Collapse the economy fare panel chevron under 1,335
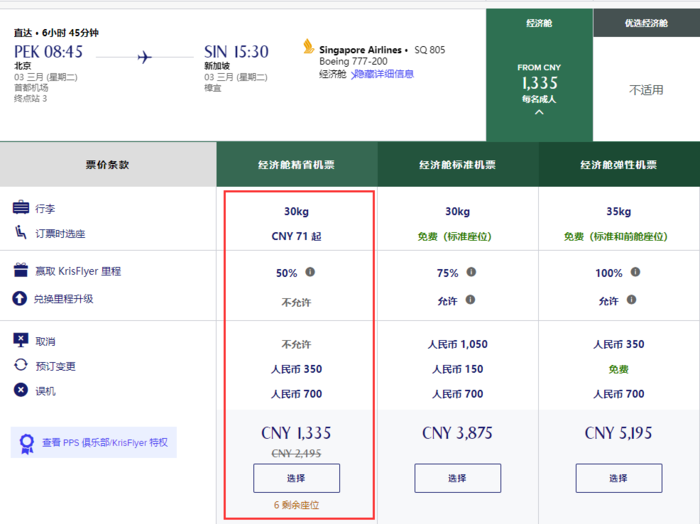 click(x=539, y=112)
